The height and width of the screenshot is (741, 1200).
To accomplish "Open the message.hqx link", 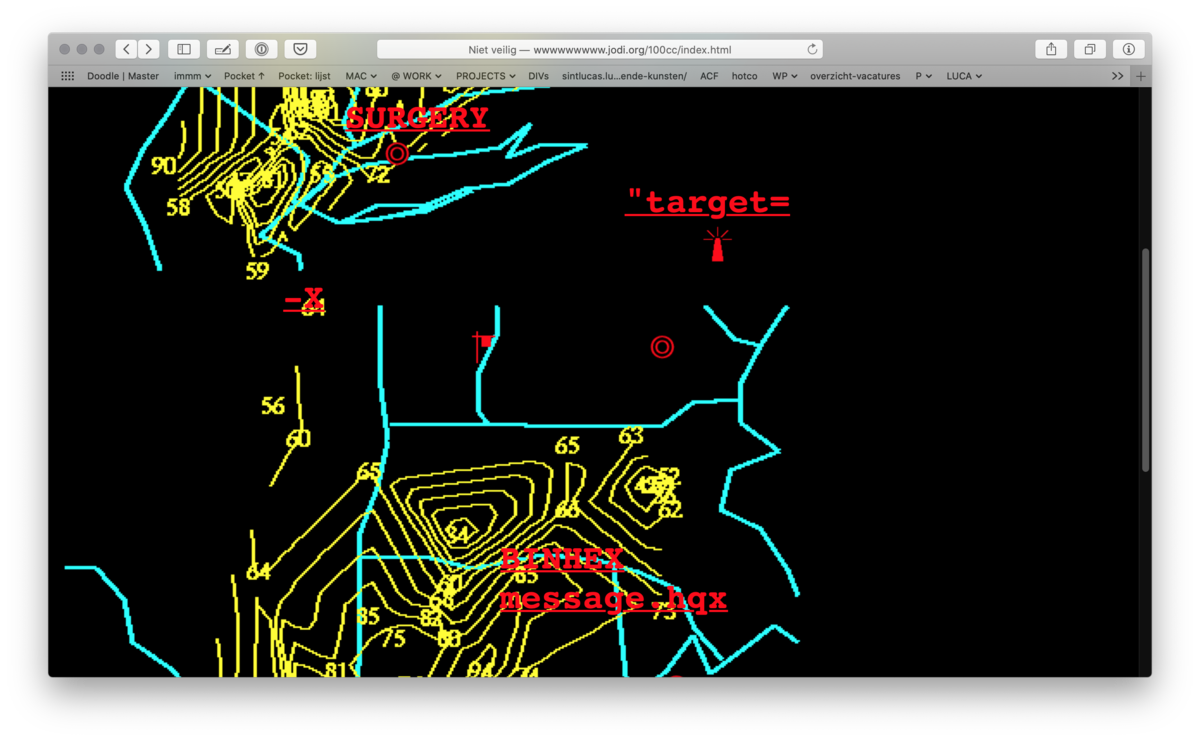I will coord(612,599).
